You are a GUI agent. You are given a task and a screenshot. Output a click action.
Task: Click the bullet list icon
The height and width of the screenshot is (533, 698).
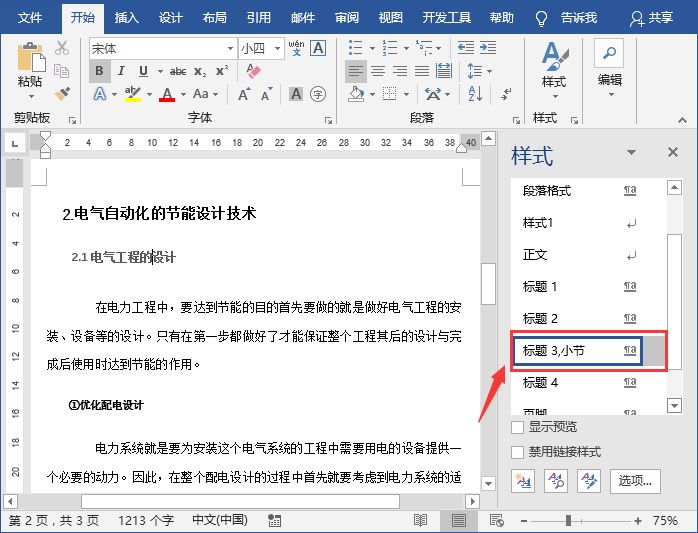(x=356, y=48)
